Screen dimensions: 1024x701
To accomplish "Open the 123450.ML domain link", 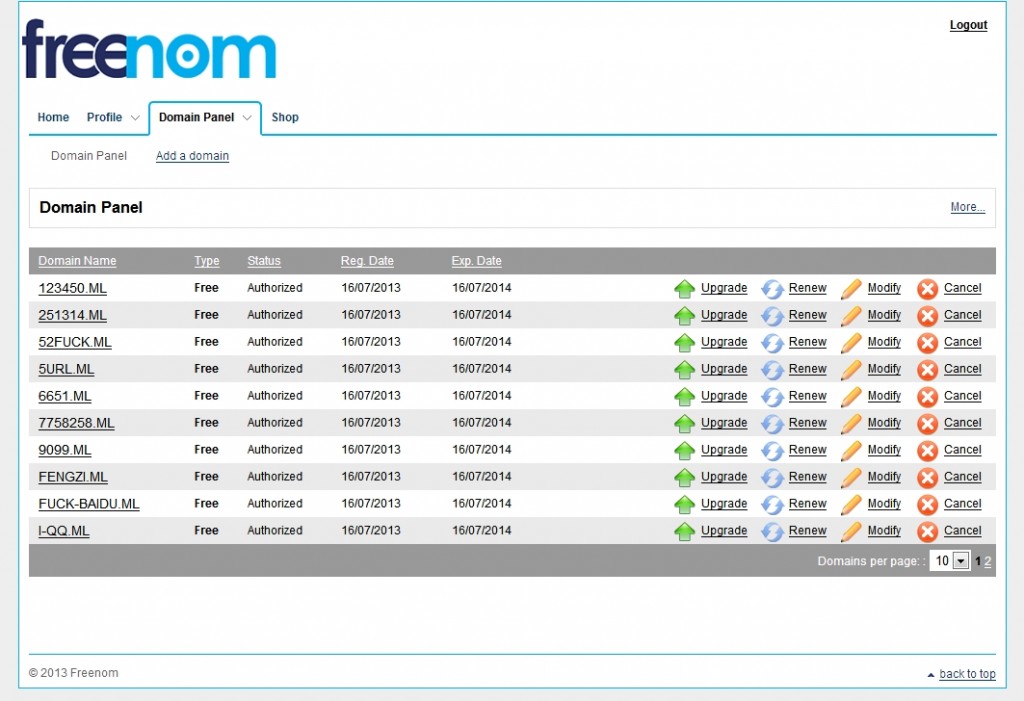I will pyautogui.click(x=72, y=288).
